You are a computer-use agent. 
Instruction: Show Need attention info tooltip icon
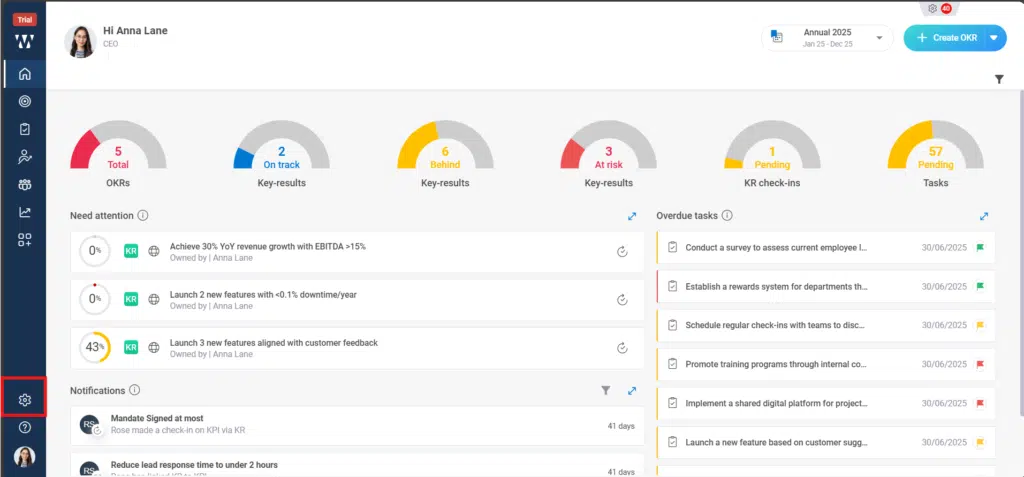(143, 216)
